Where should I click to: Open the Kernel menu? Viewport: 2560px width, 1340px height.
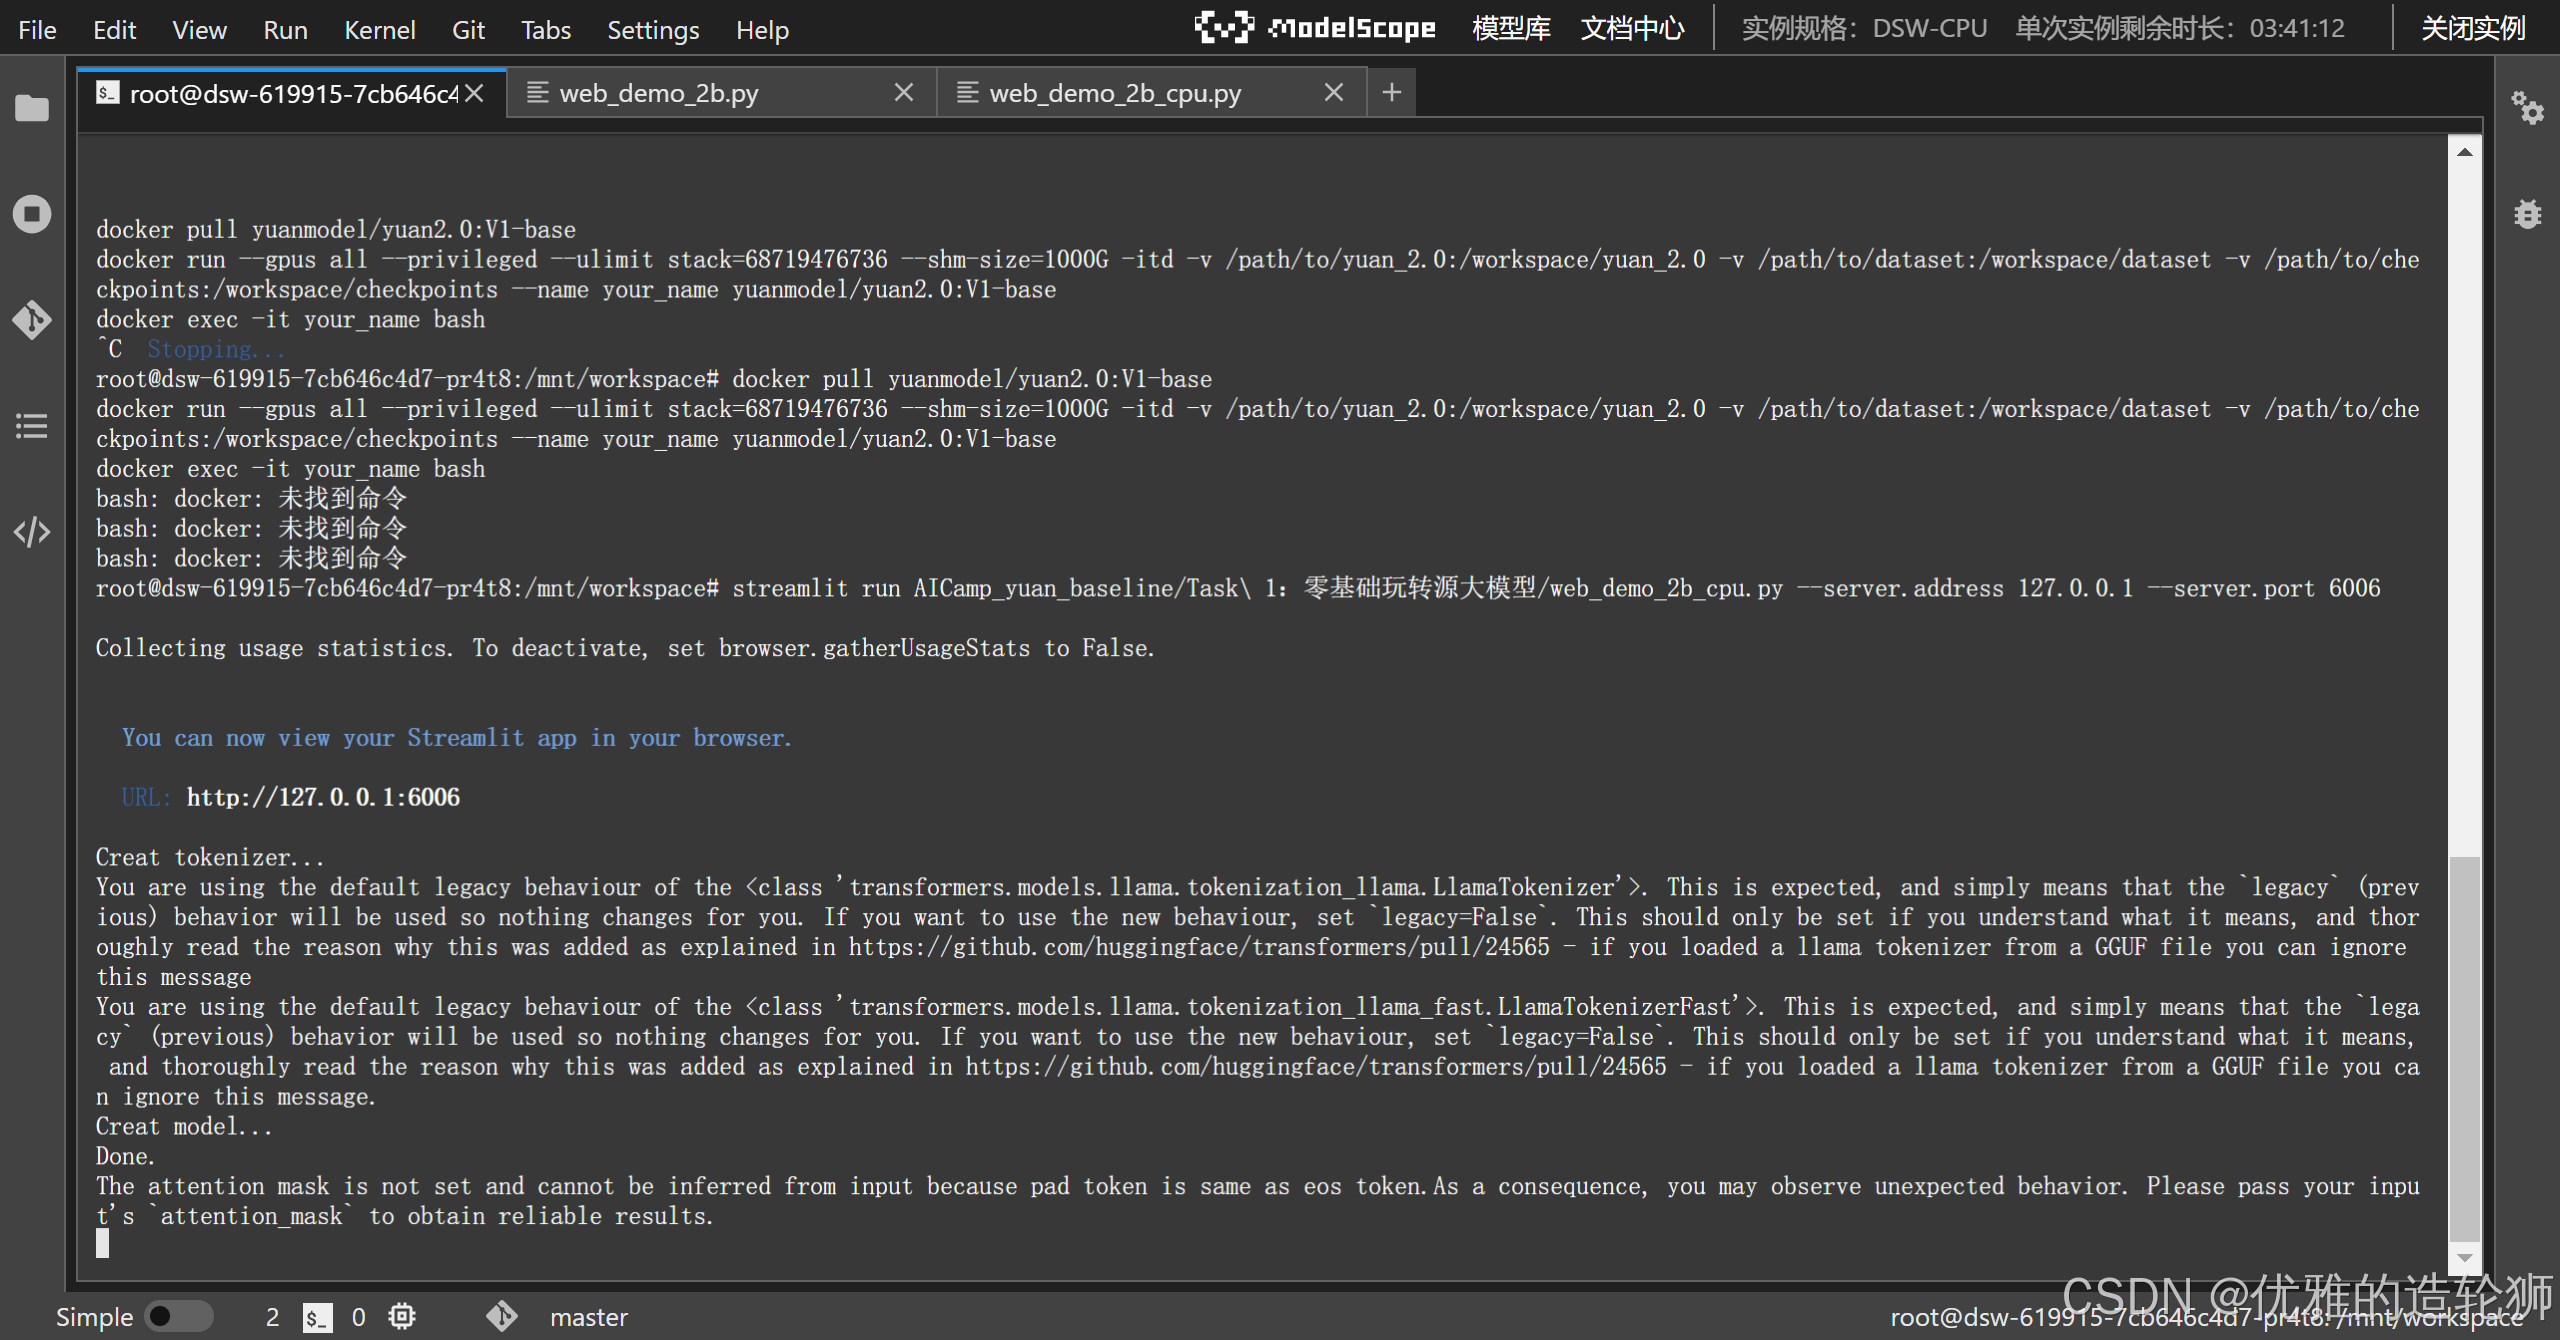(x=379, y=30)
